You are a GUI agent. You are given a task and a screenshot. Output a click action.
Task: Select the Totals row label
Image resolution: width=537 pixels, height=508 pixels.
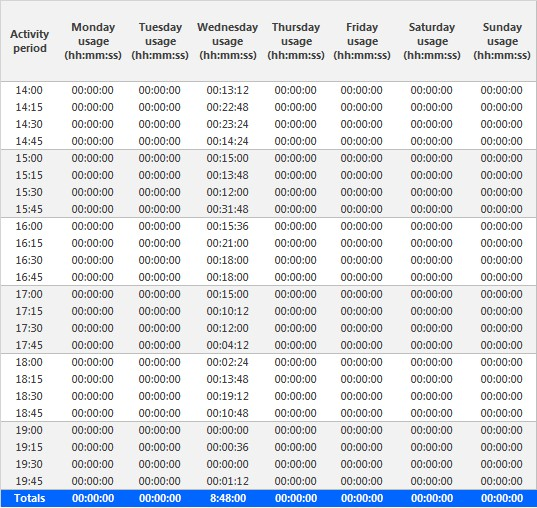29,498
